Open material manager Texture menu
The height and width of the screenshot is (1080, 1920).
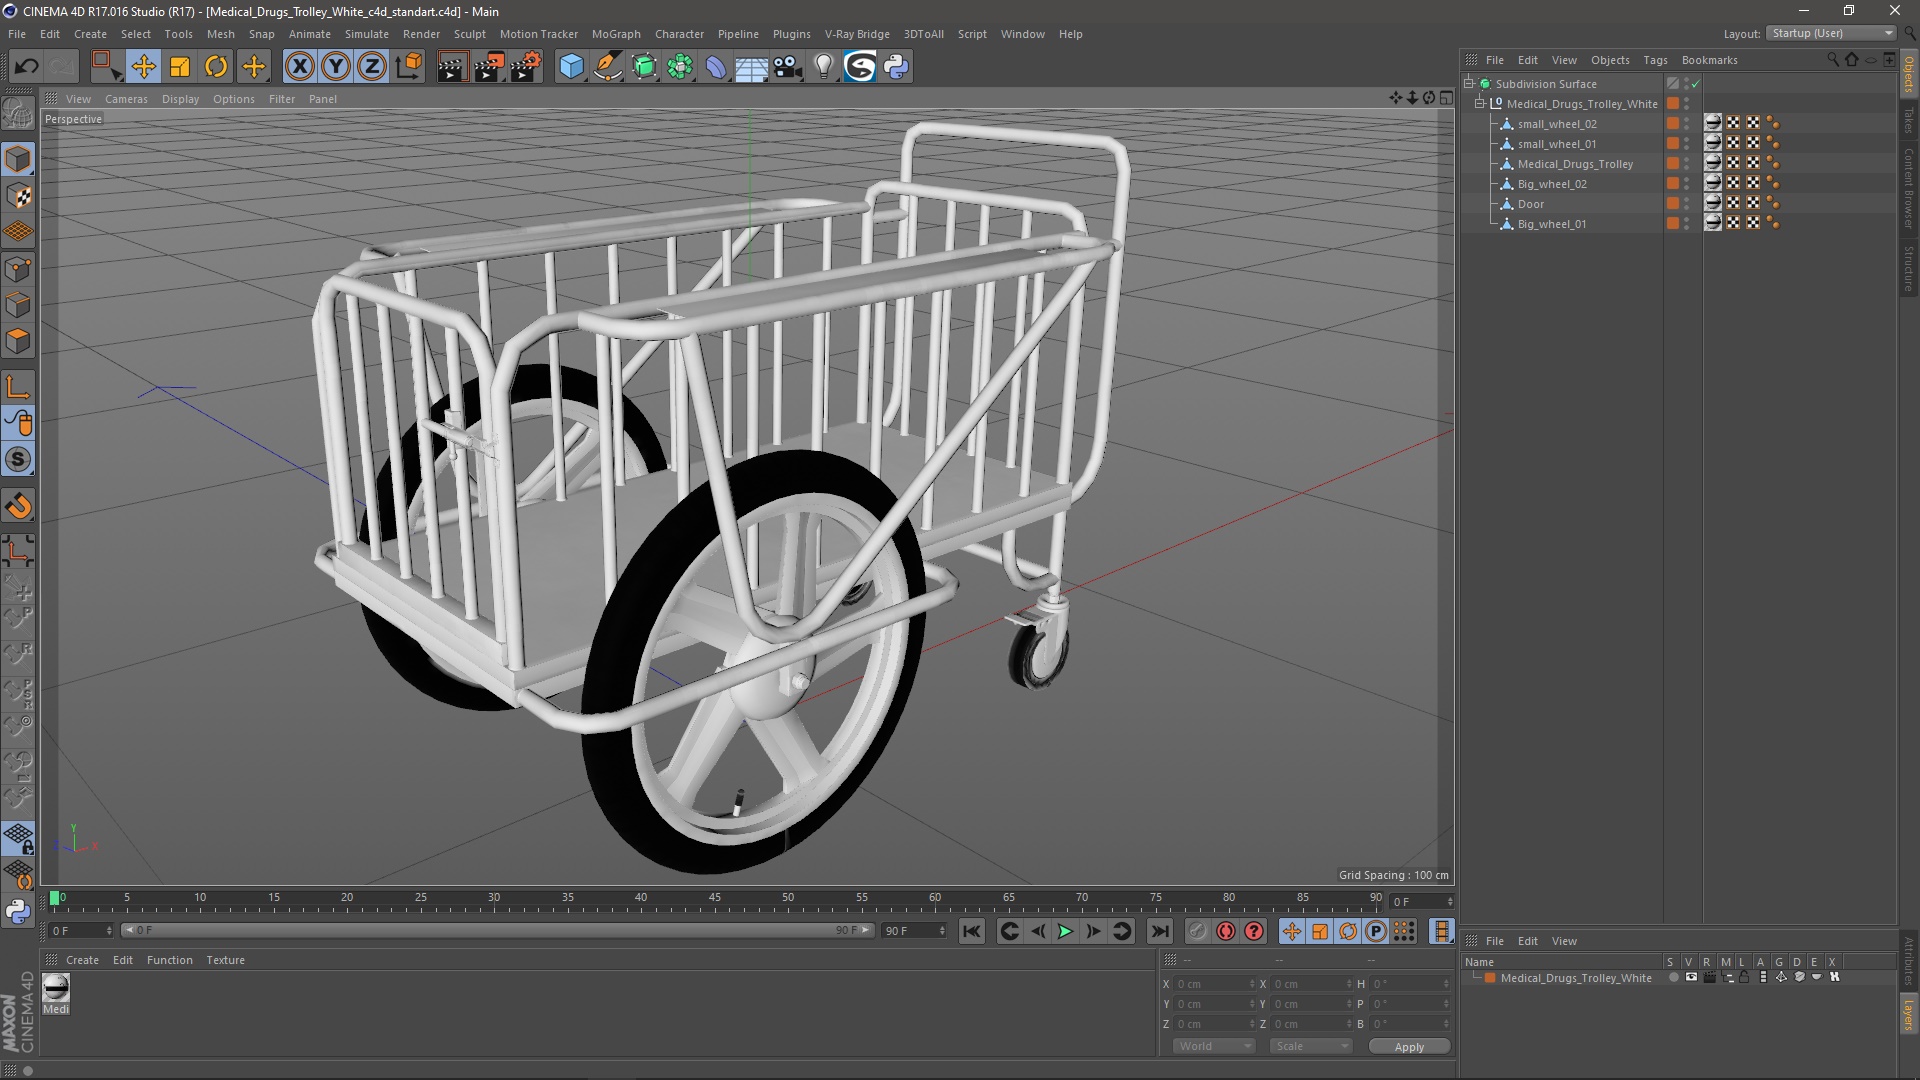coord(225,960)
